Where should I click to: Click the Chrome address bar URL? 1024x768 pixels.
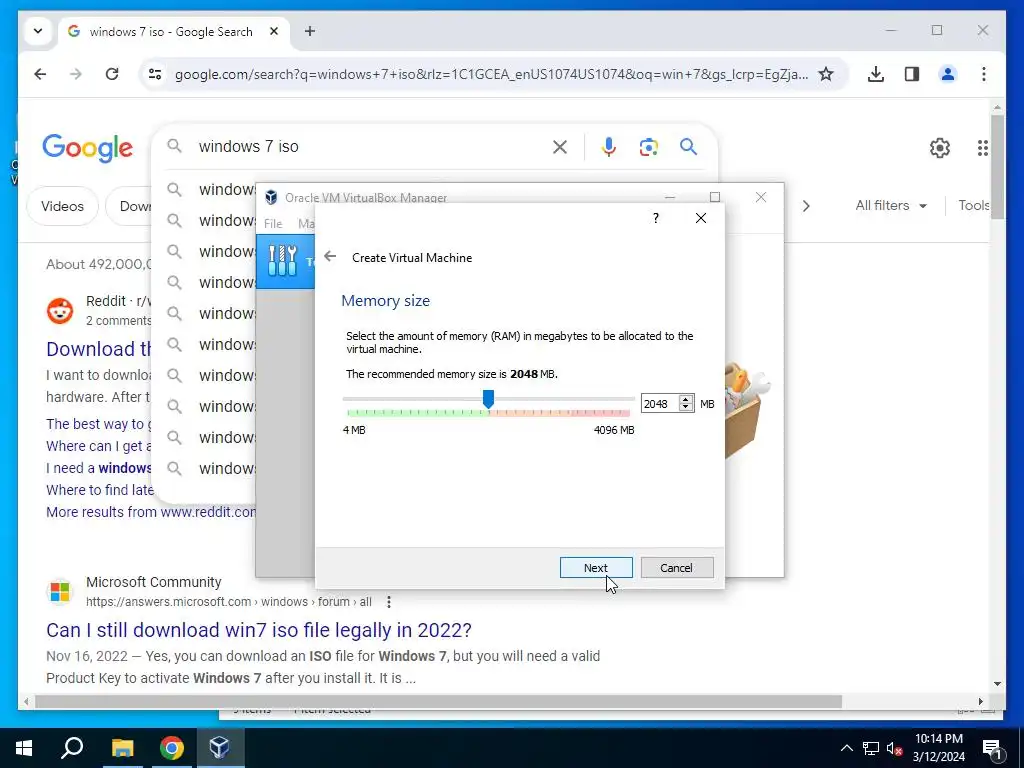(491, 74)
